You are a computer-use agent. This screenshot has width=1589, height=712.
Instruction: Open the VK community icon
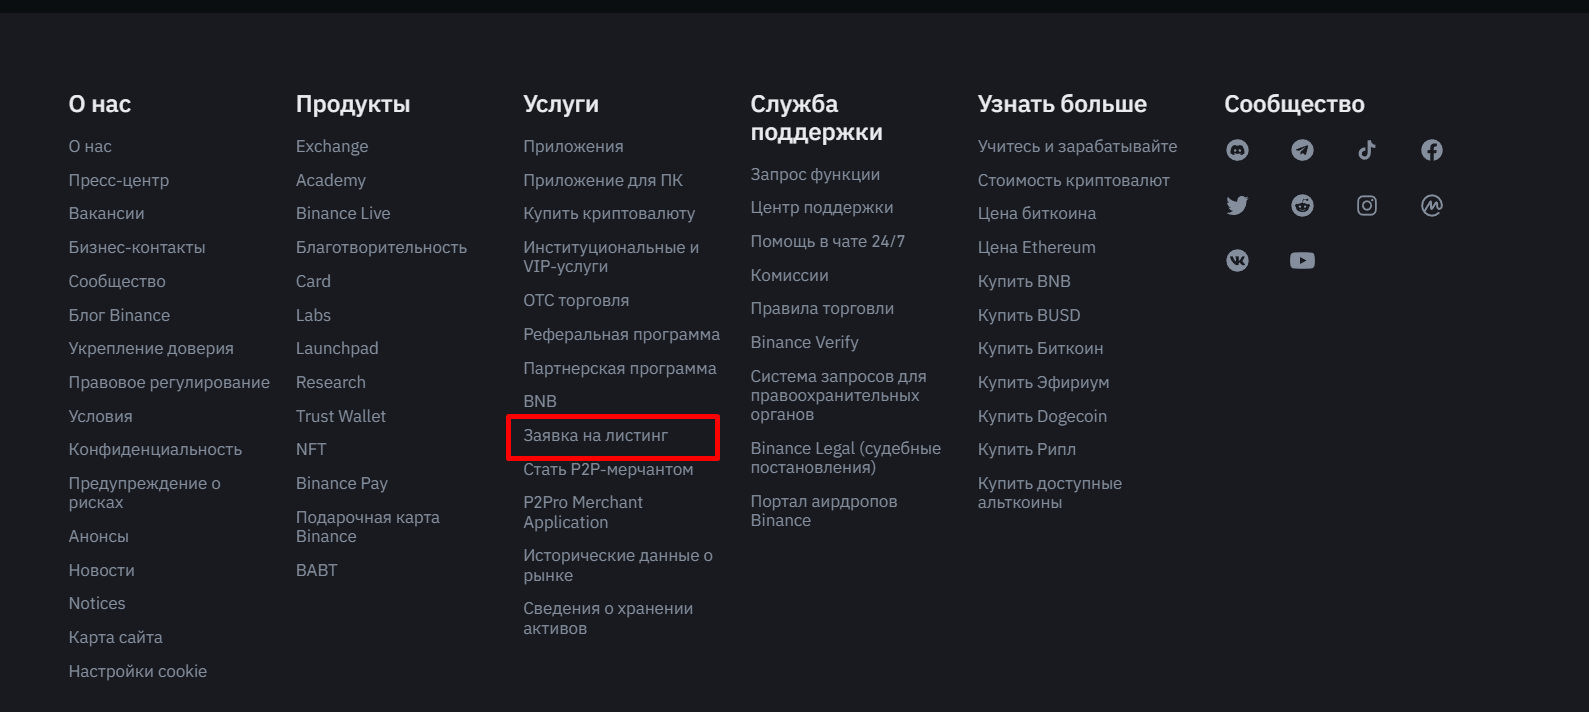pyautogui.click(x=1237, y=260)
